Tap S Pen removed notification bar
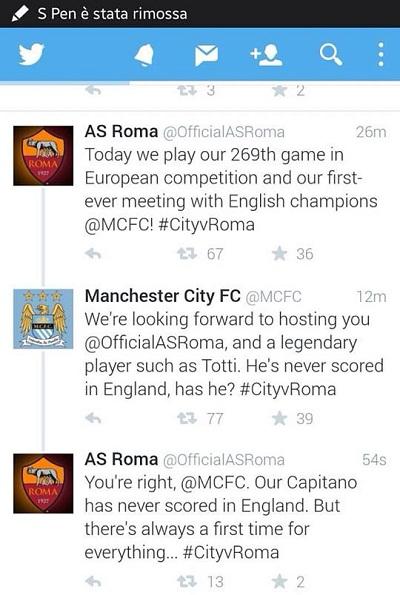 [200, 14]
